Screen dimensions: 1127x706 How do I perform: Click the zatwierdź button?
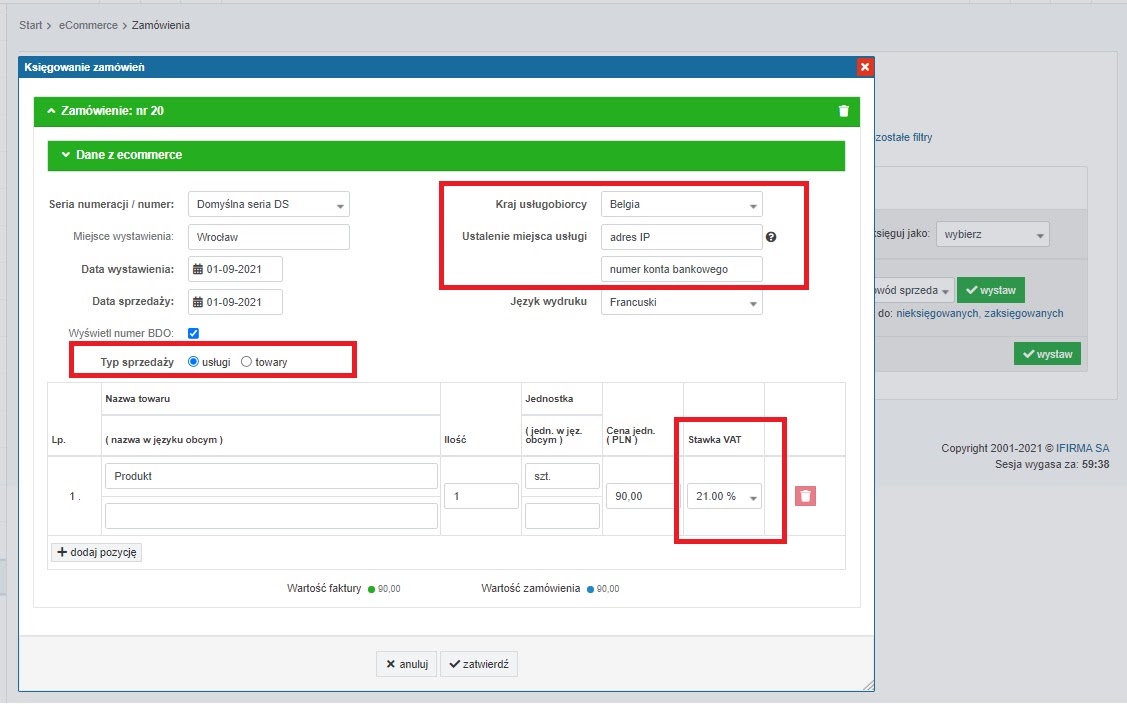pos(479,664)
